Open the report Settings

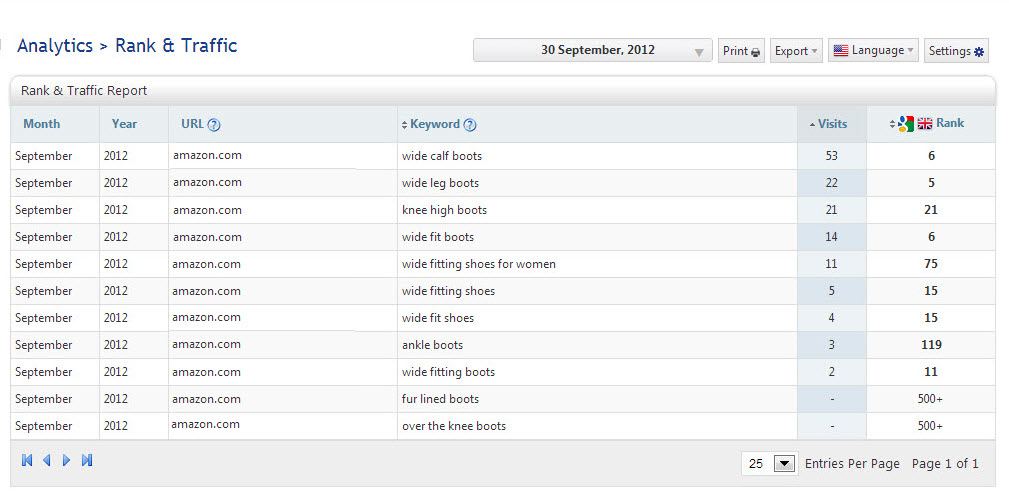956,51
